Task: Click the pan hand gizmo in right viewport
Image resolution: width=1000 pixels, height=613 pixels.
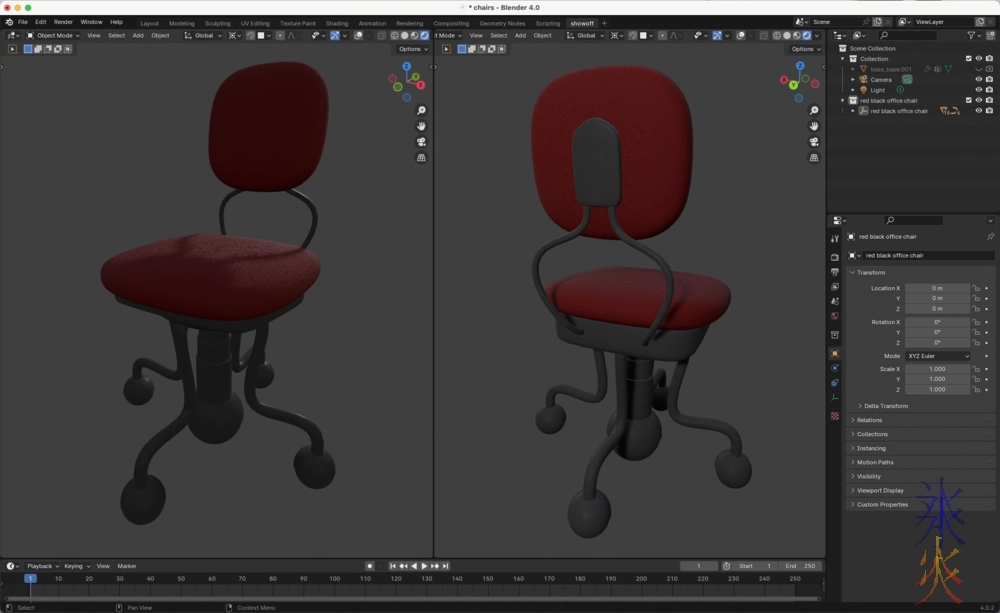Action: (x=814, y=126)
